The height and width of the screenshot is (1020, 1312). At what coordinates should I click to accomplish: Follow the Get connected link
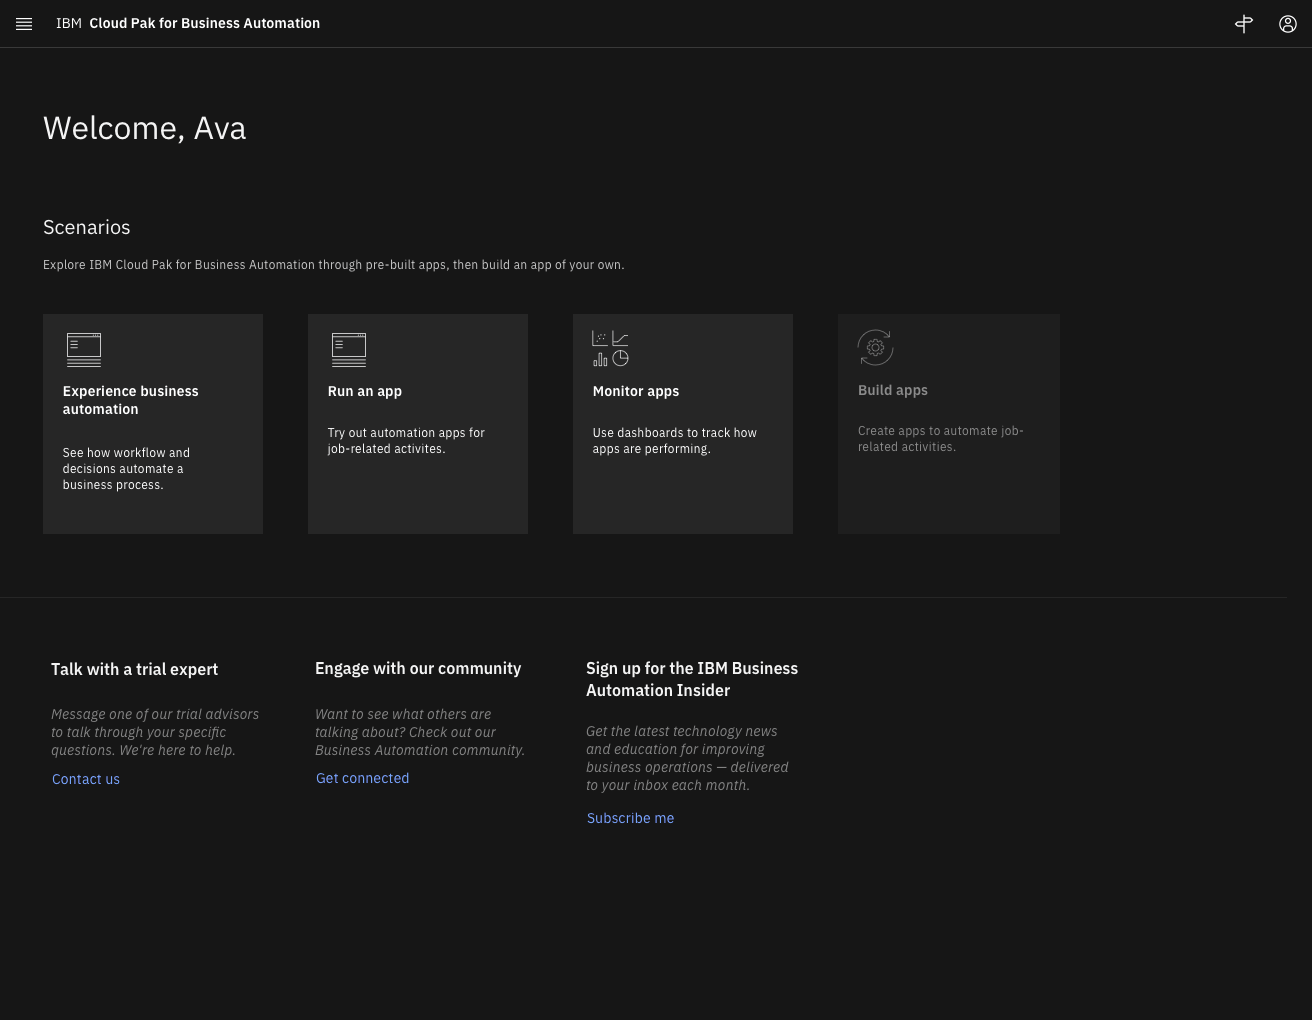[363, 778]
